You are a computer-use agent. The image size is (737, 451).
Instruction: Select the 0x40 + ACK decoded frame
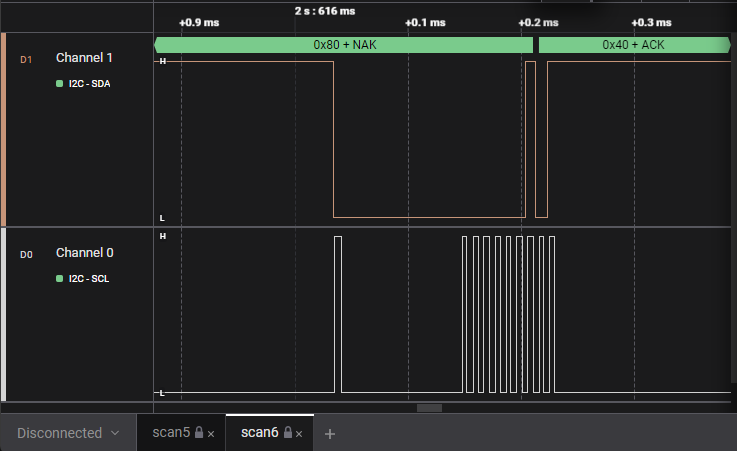(x=633, y=45)
